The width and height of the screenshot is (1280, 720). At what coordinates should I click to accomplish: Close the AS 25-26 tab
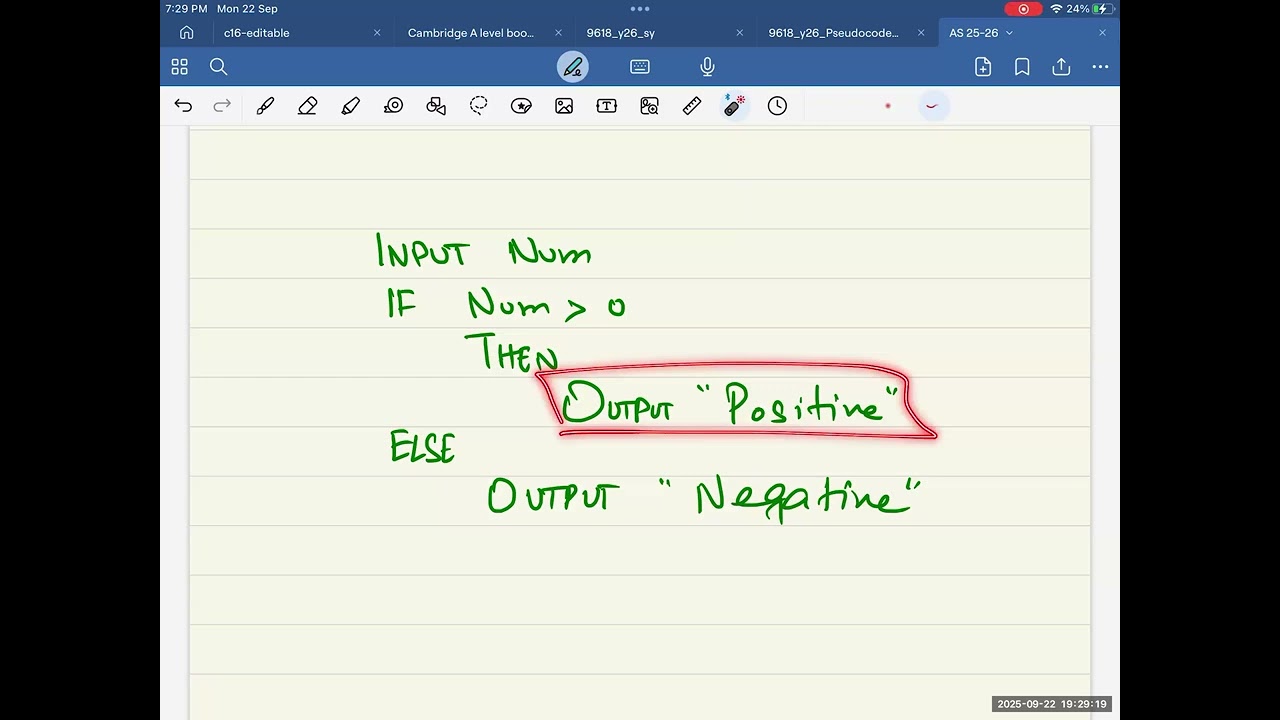[1102, 33]
